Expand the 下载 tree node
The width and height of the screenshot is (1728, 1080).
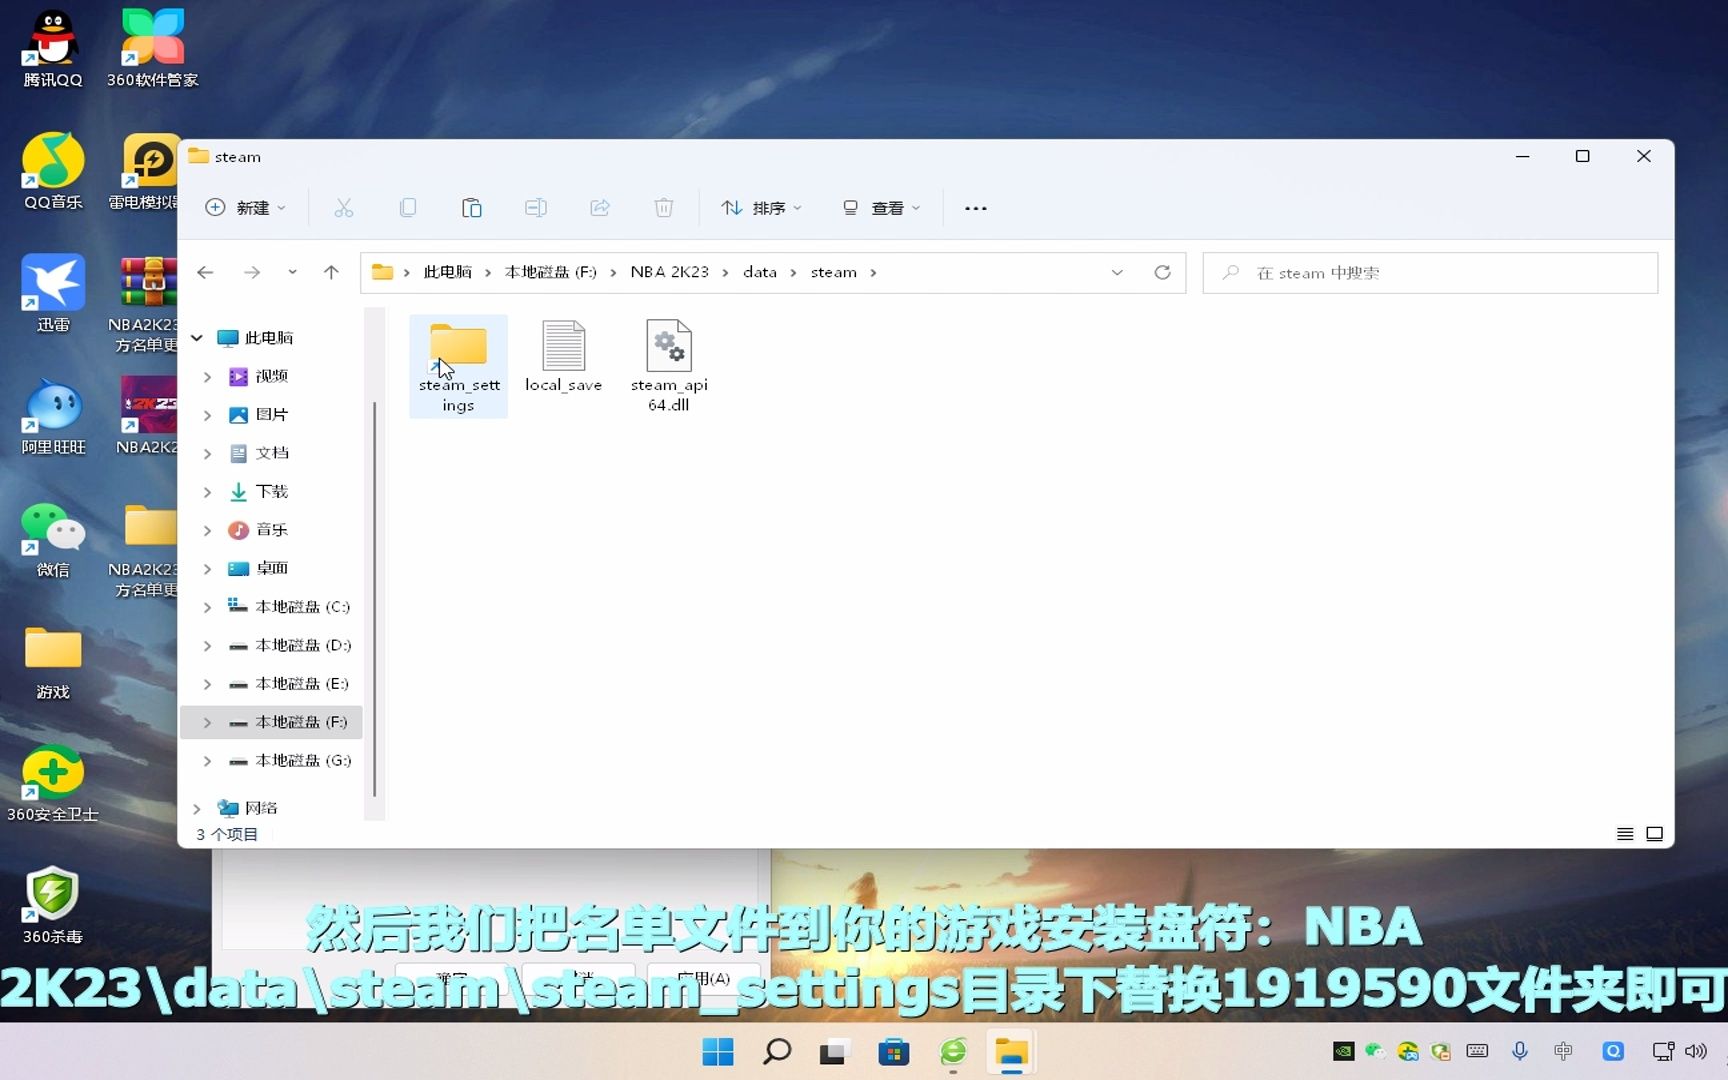(x=207, y=492)
